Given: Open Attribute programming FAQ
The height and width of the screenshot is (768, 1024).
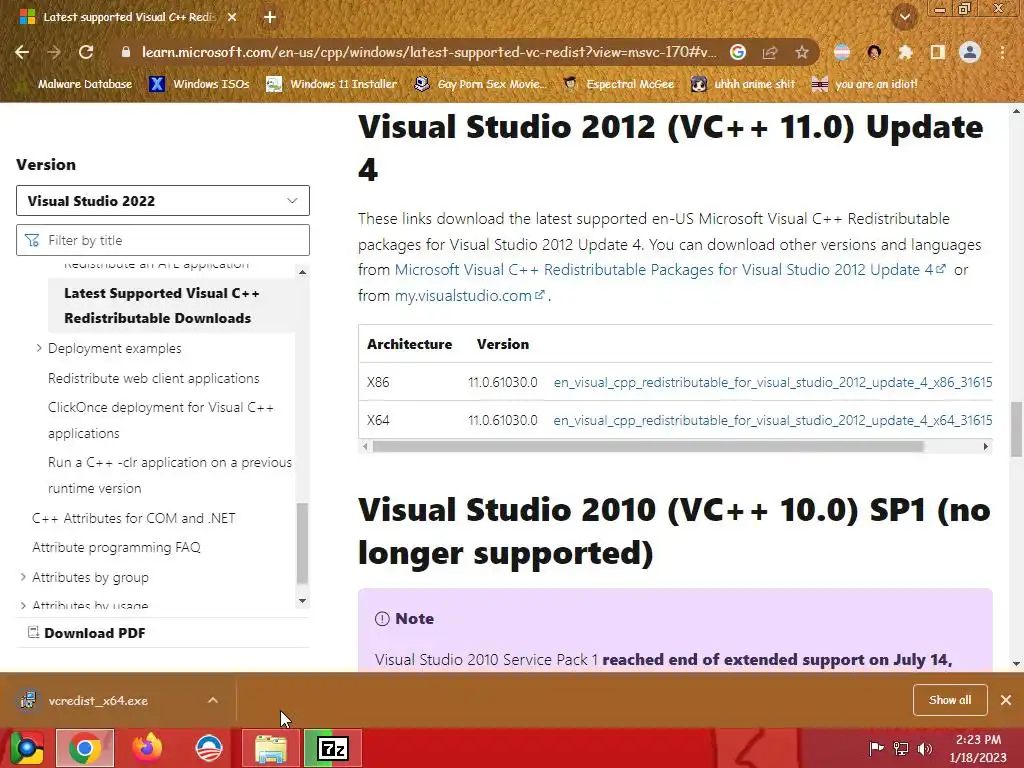Looking at the screenshot, I should [x=116, y=547].
